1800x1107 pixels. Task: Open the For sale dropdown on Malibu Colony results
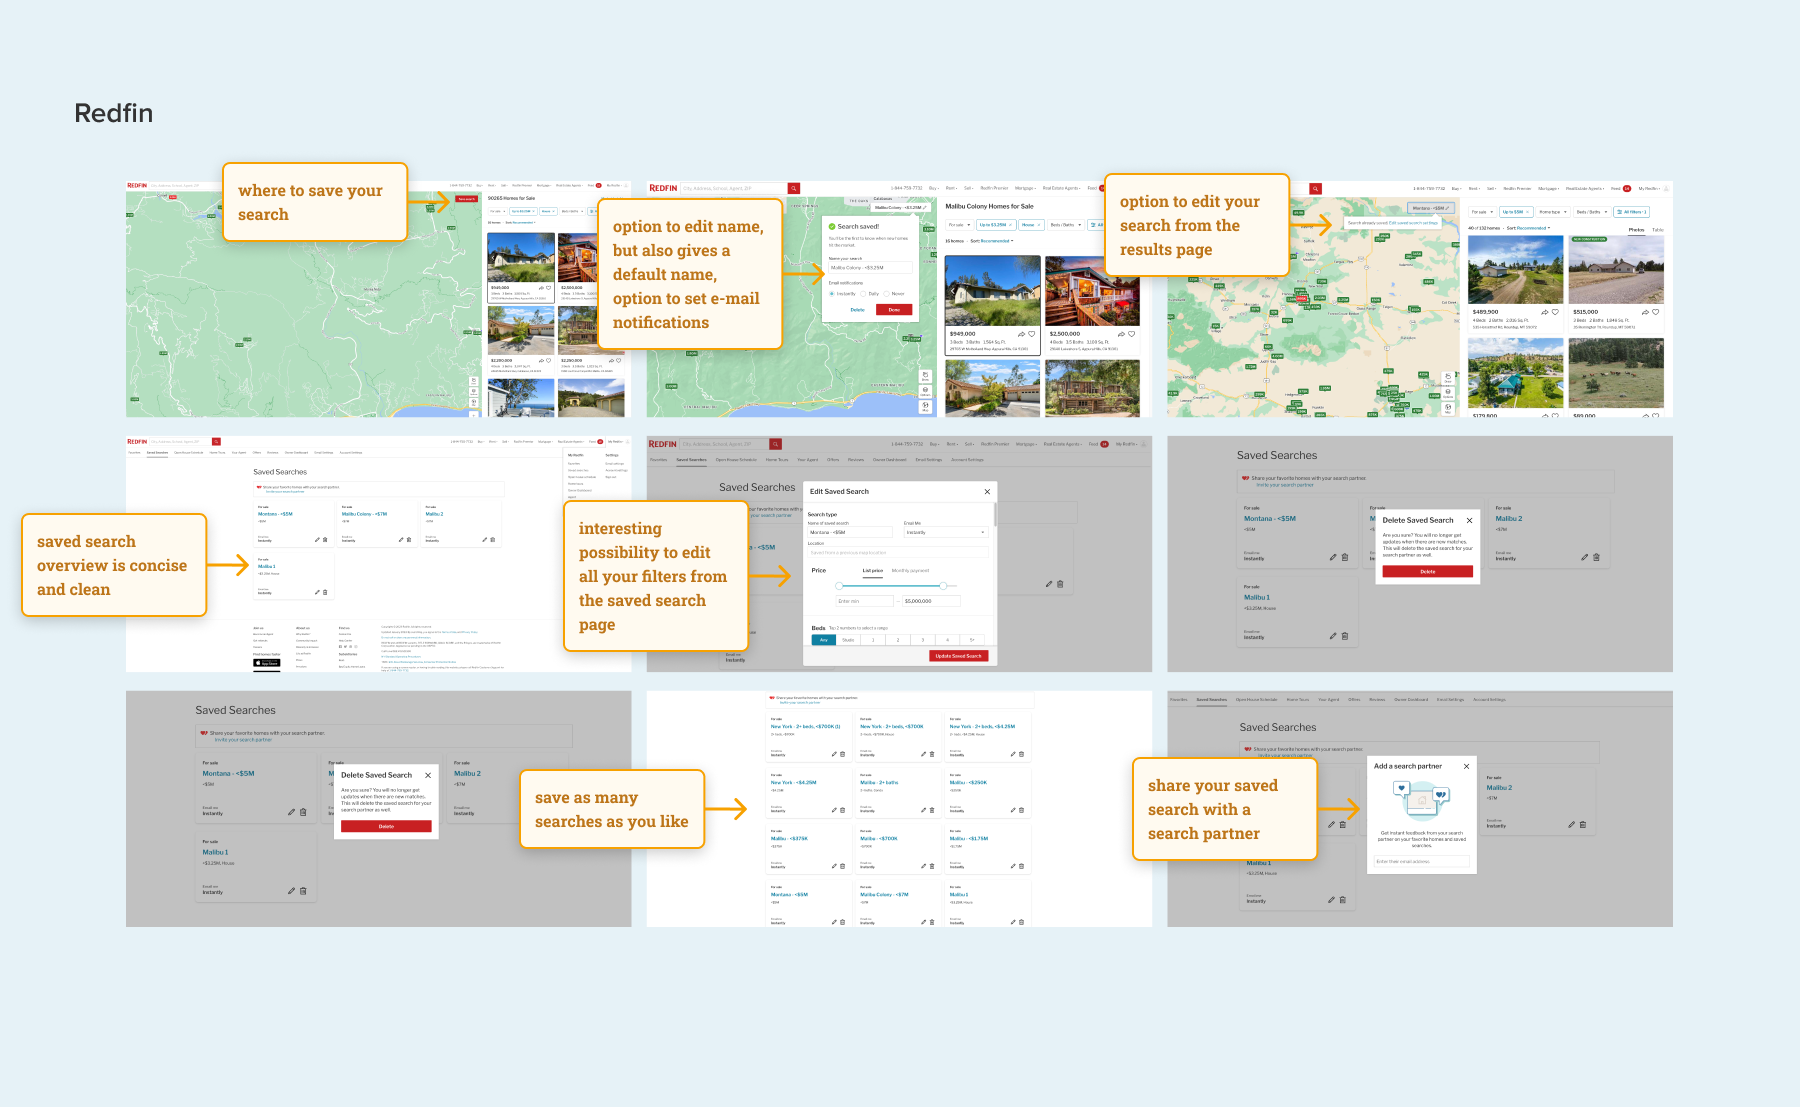pyautogui.click(x=959, y=225)
